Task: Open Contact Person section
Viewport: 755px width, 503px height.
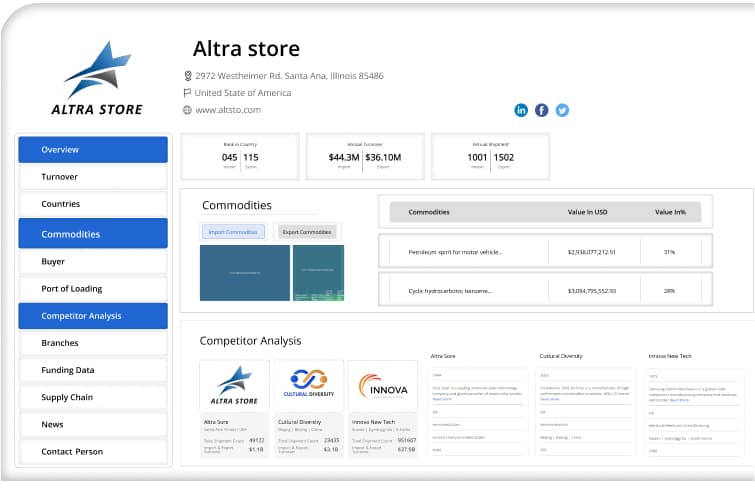Action: click(x=93, y=451)
